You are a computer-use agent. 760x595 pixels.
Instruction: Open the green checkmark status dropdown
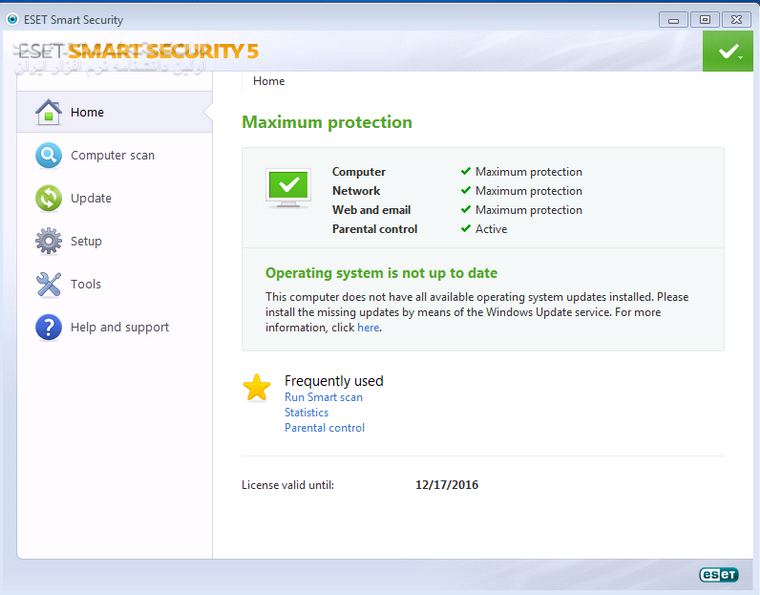728,51
